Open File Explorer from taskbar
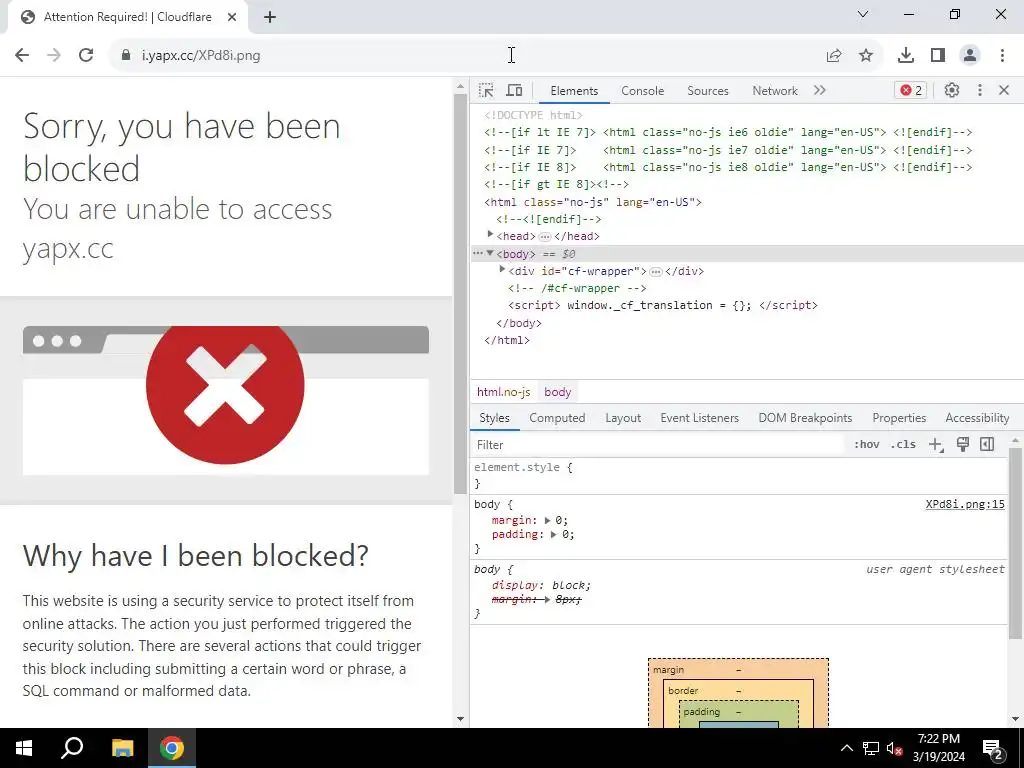 [x=122, y=748]
